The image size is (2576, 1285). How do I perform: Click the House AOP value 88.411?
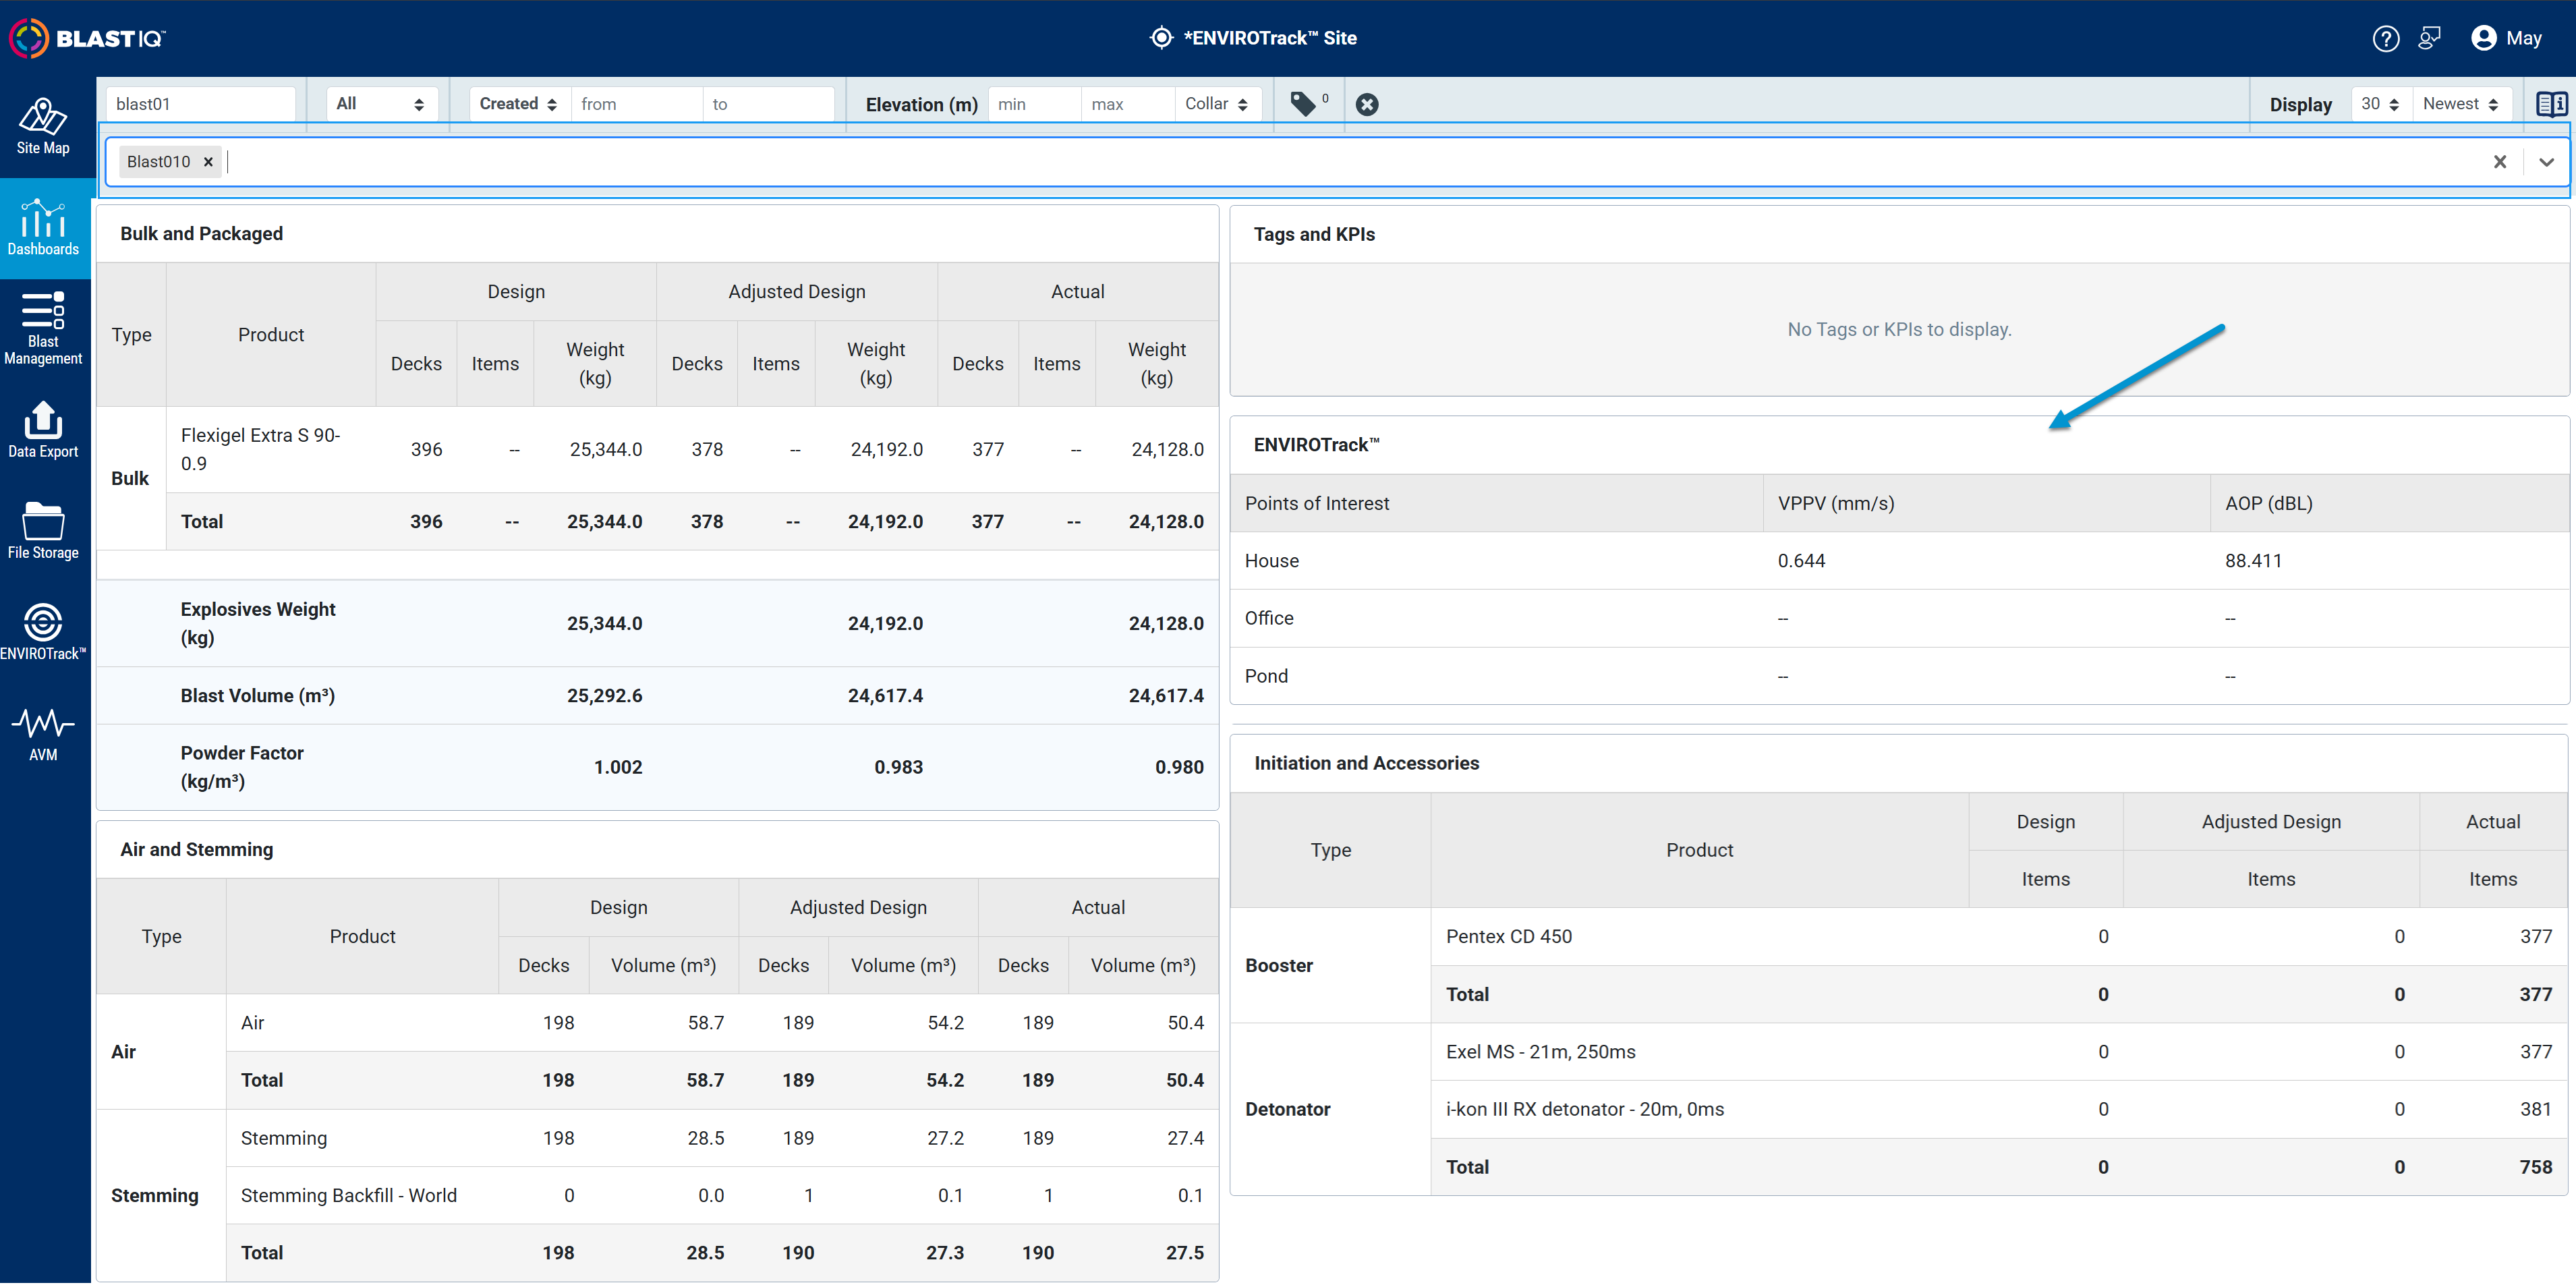(2253, 561)
